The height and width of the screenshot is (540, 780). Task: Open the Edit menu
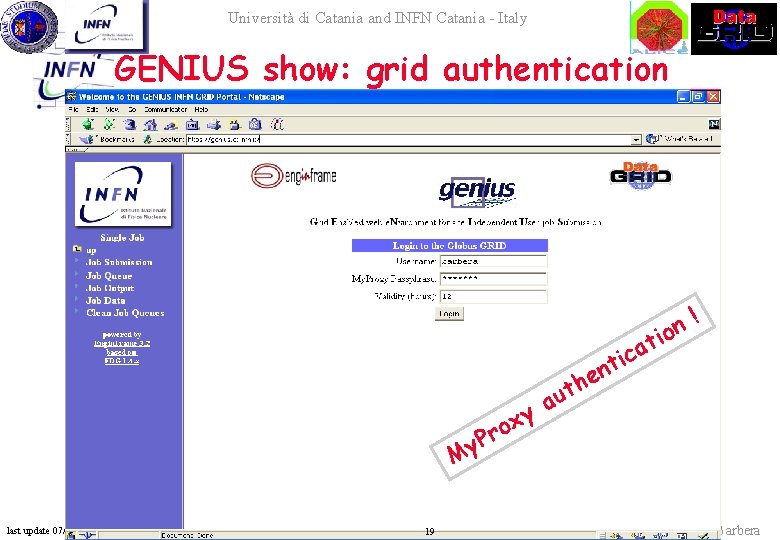92,109
